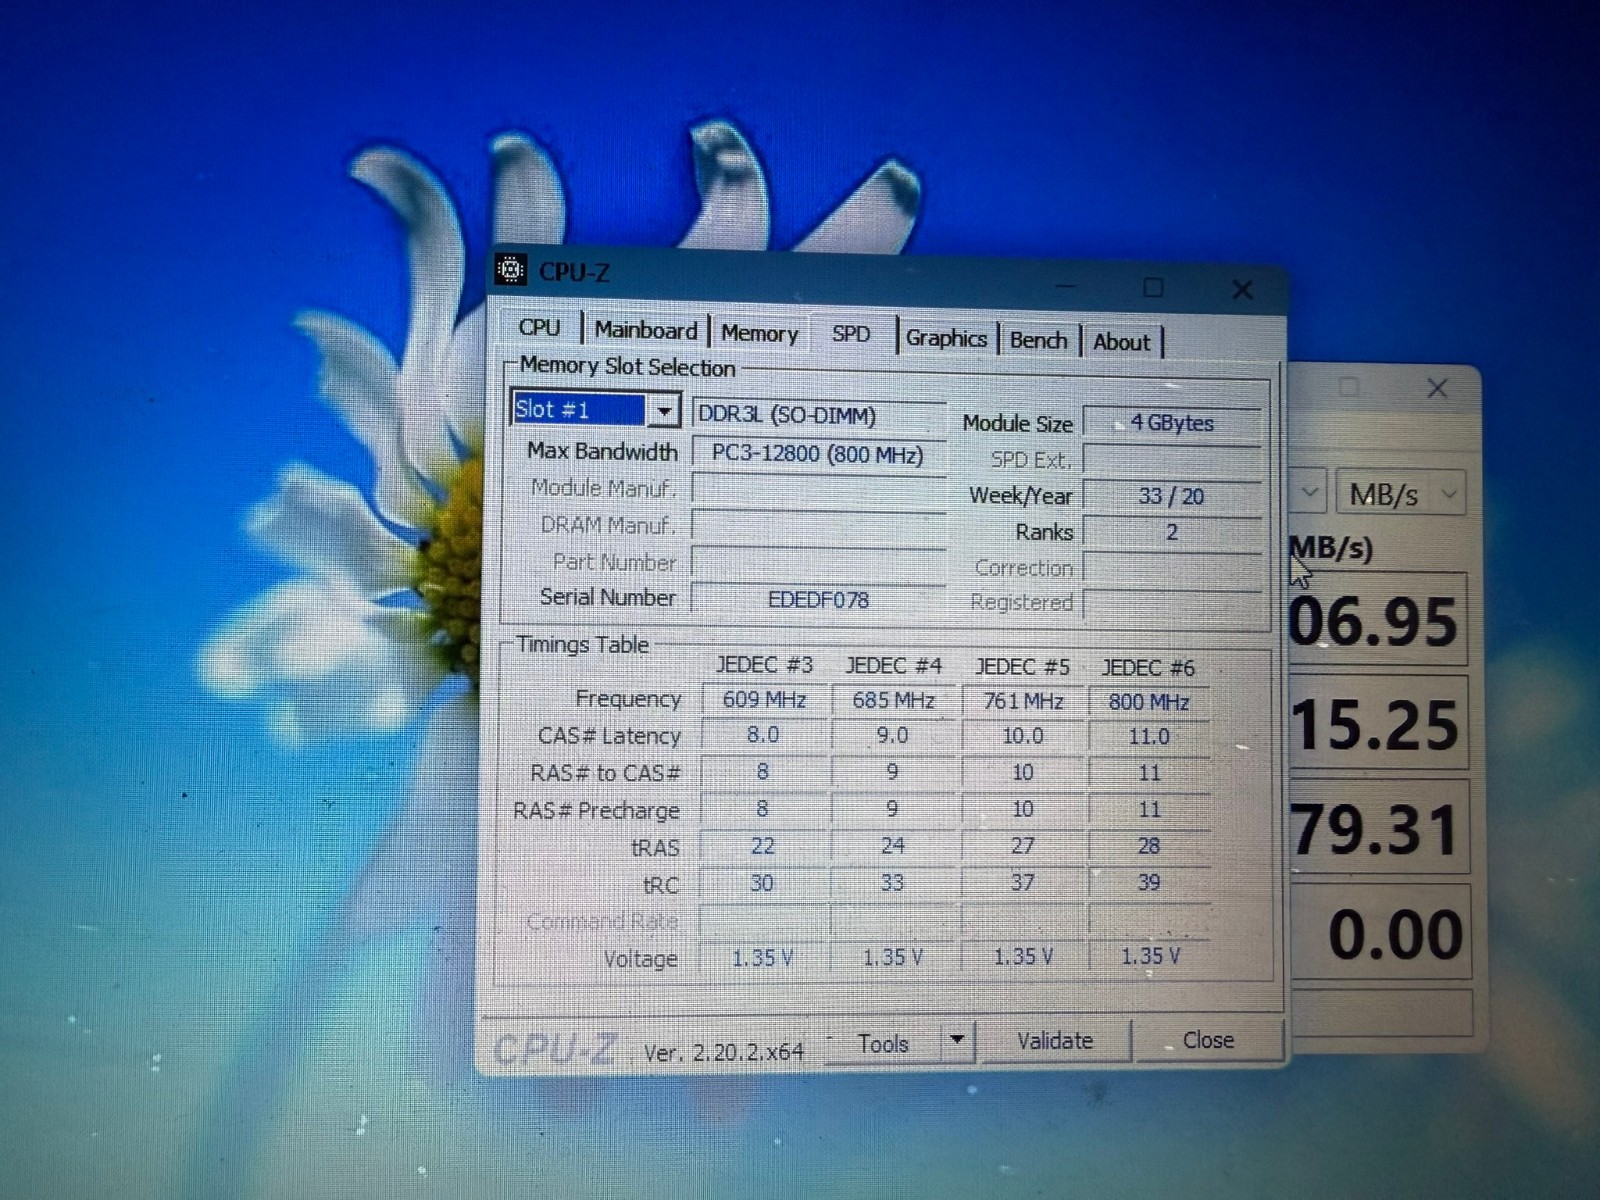The height and width of the screenshot is (1200, 1600).
Task: Go to the Bench tab
Action: [x=1038, y=340]
